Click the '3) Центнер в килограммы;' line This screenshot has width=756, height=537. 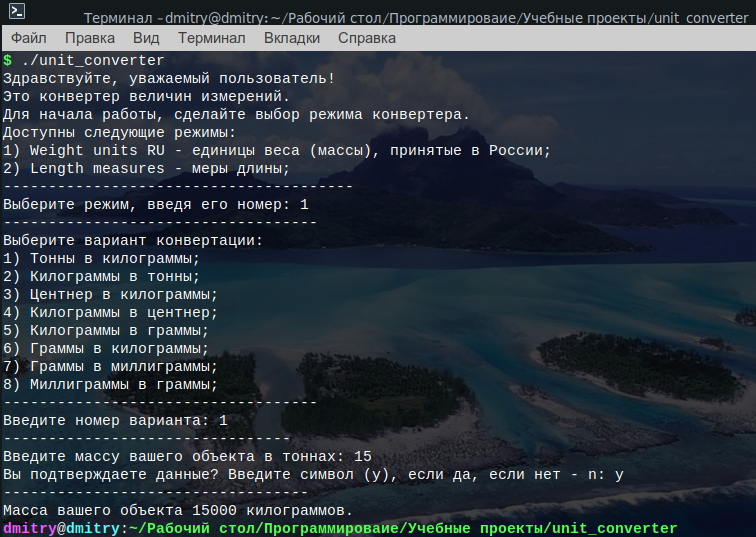(110, 294)
